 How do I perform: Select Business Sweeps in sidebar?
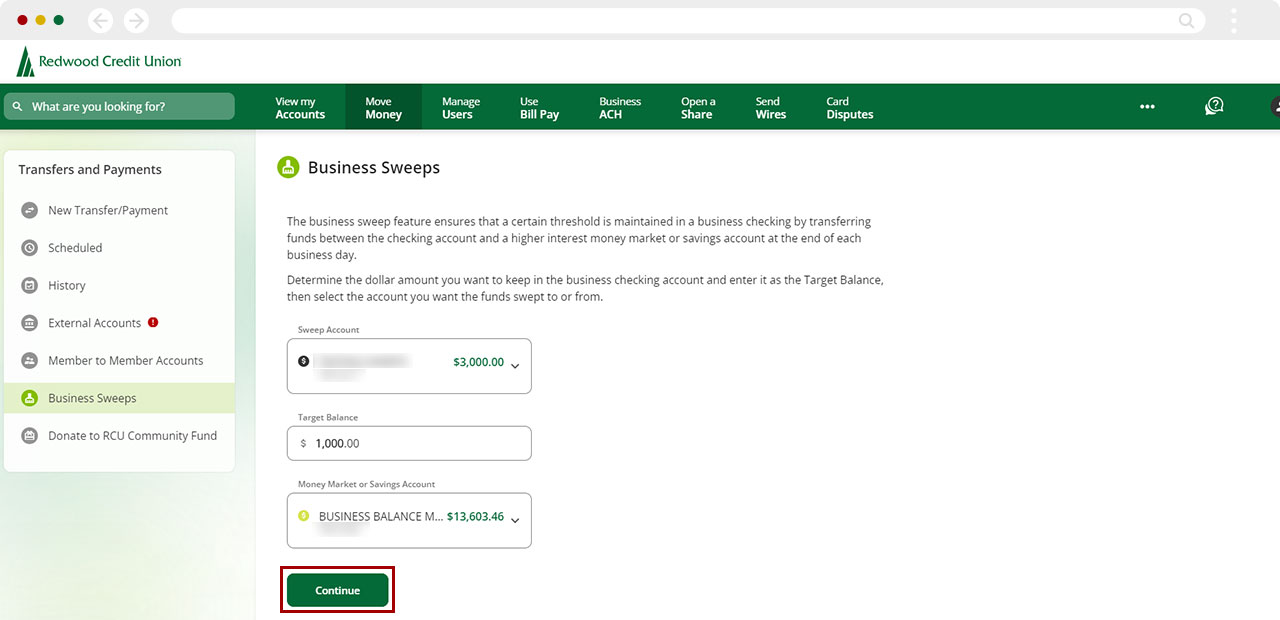click(x=119, y=398)
